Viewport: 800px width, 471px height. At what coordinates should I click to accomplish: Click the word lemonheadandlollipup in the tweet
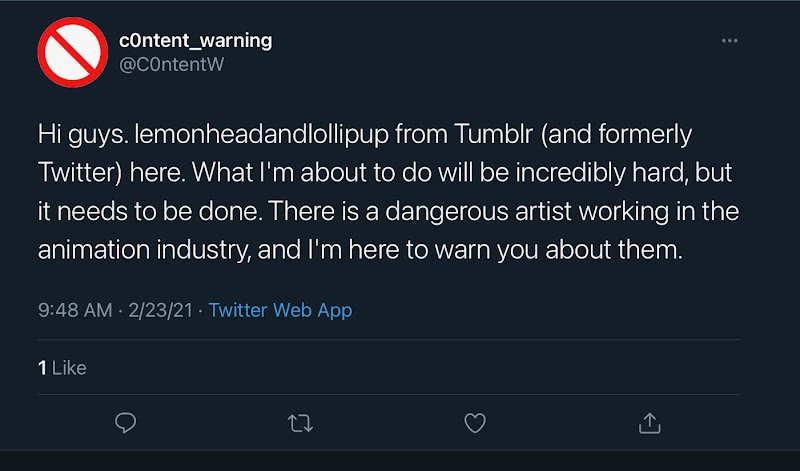(262, 135)
